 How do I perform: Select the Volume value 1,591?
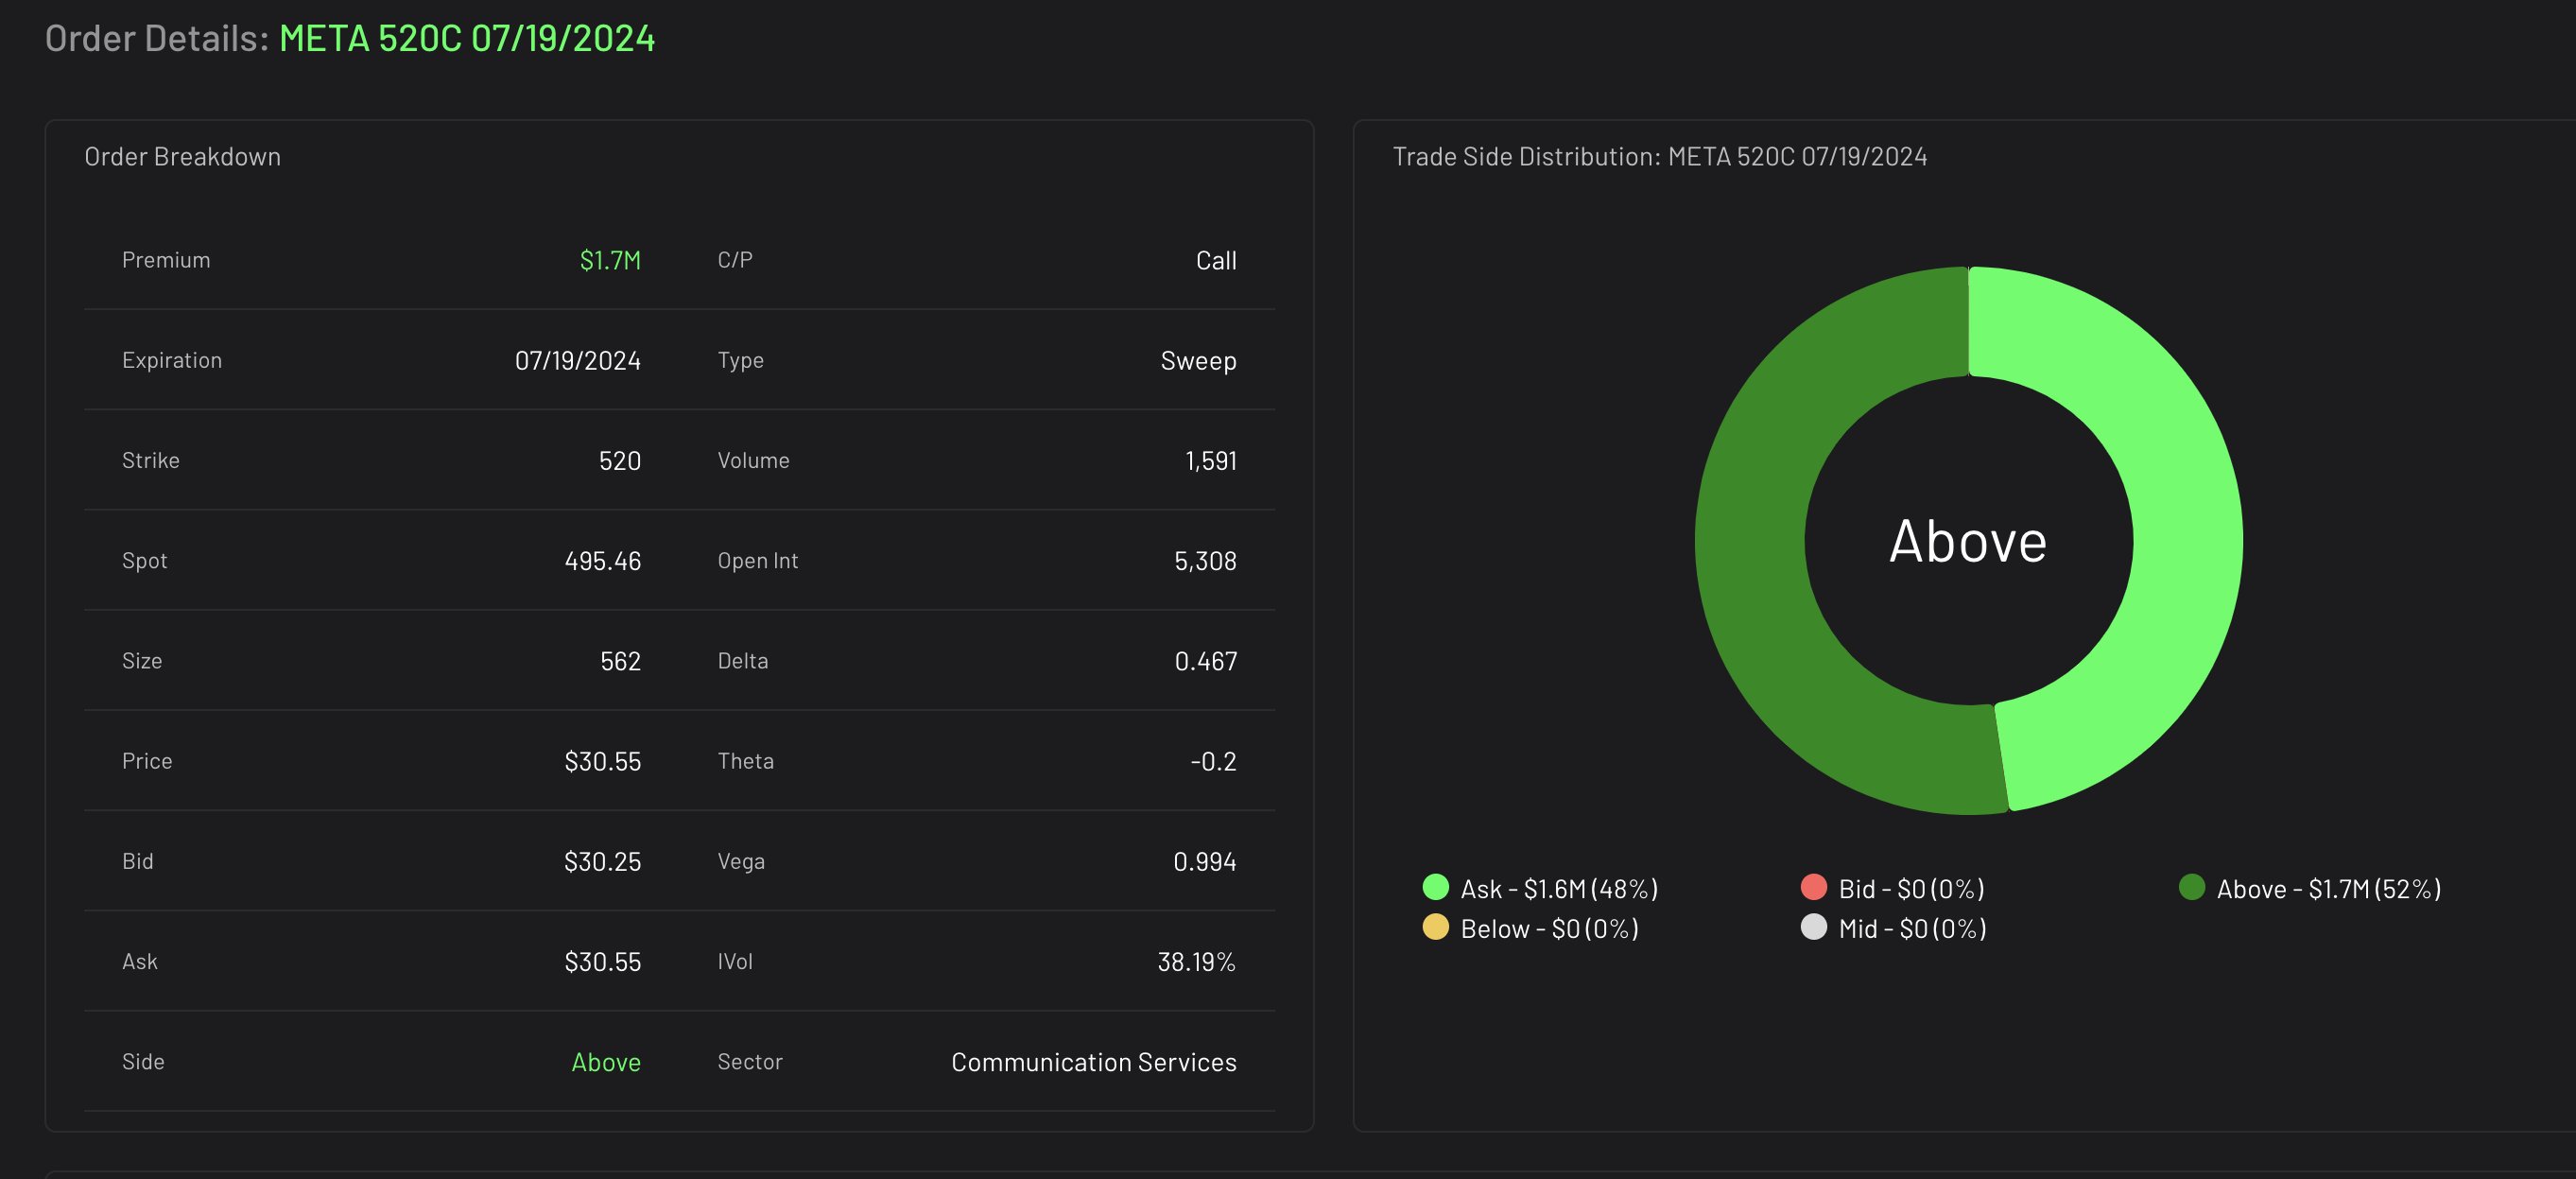(x=1211, y=460)
